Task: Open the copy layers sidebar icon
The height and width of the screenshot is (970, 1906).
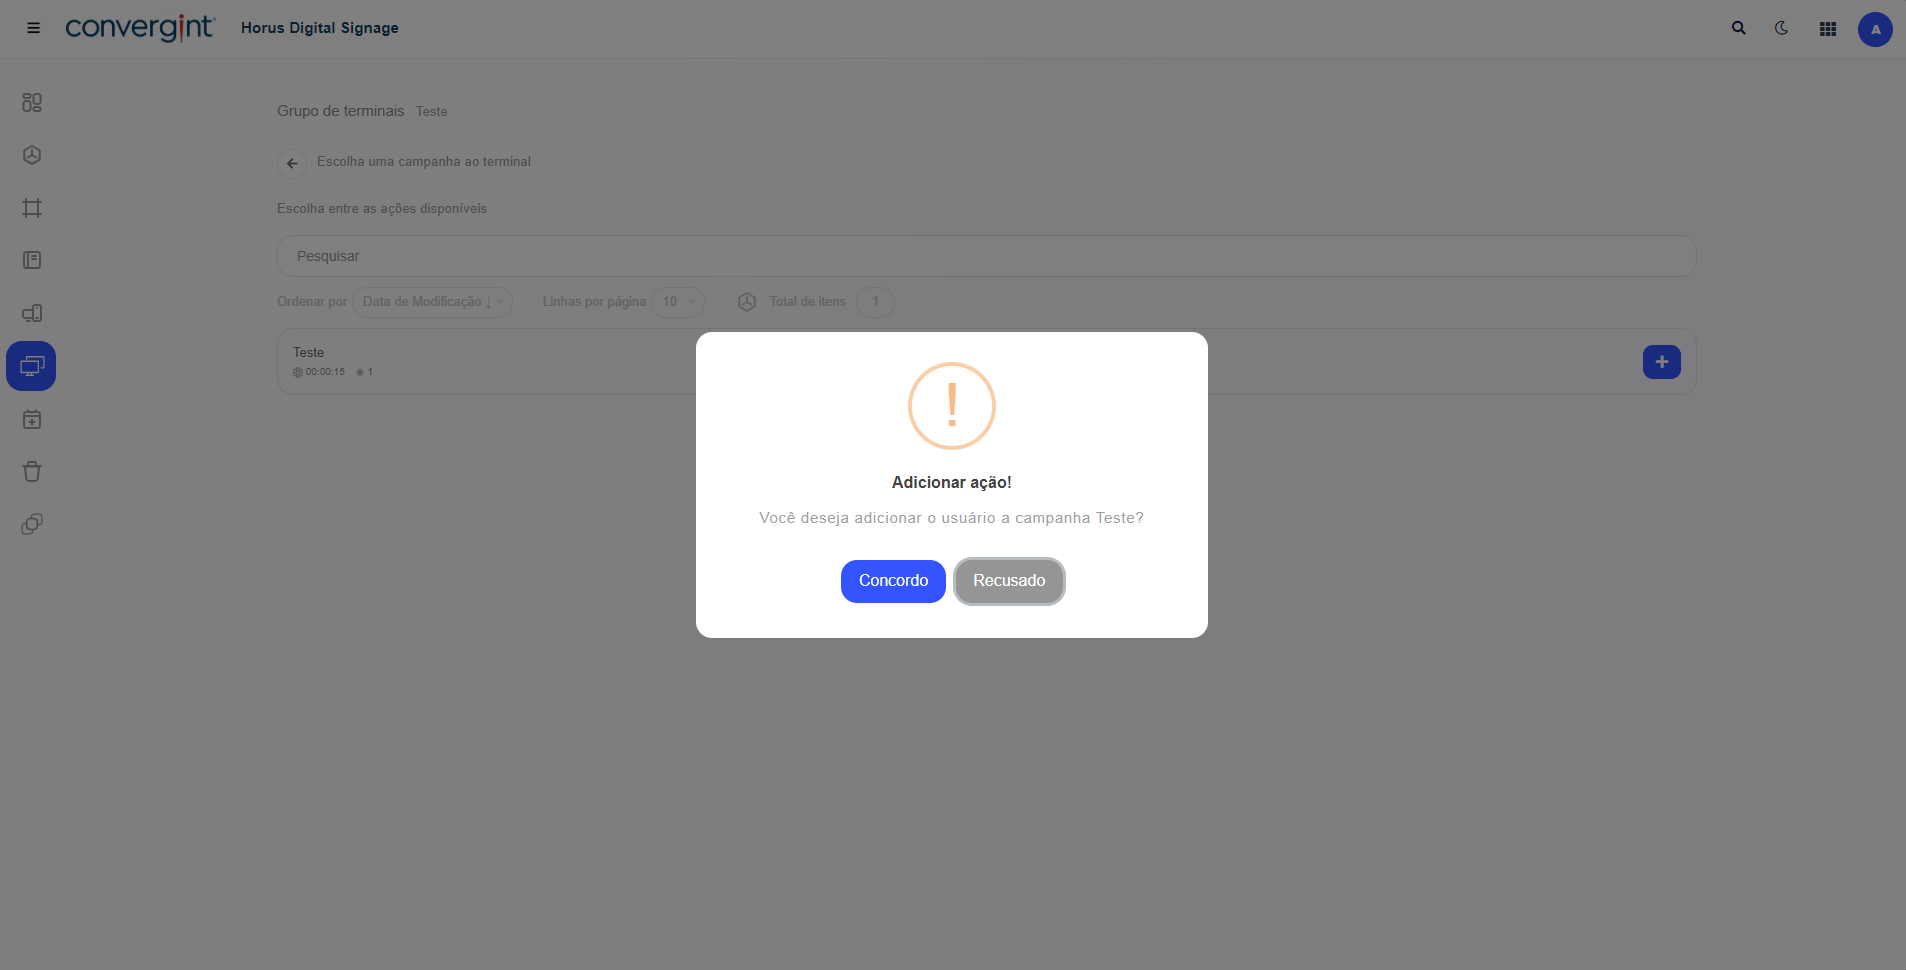Action: (32, 524)
